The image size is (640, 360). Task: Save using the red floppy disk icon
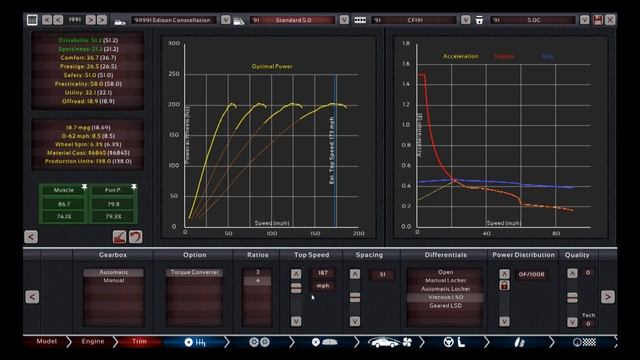click(x=598, y=20)
